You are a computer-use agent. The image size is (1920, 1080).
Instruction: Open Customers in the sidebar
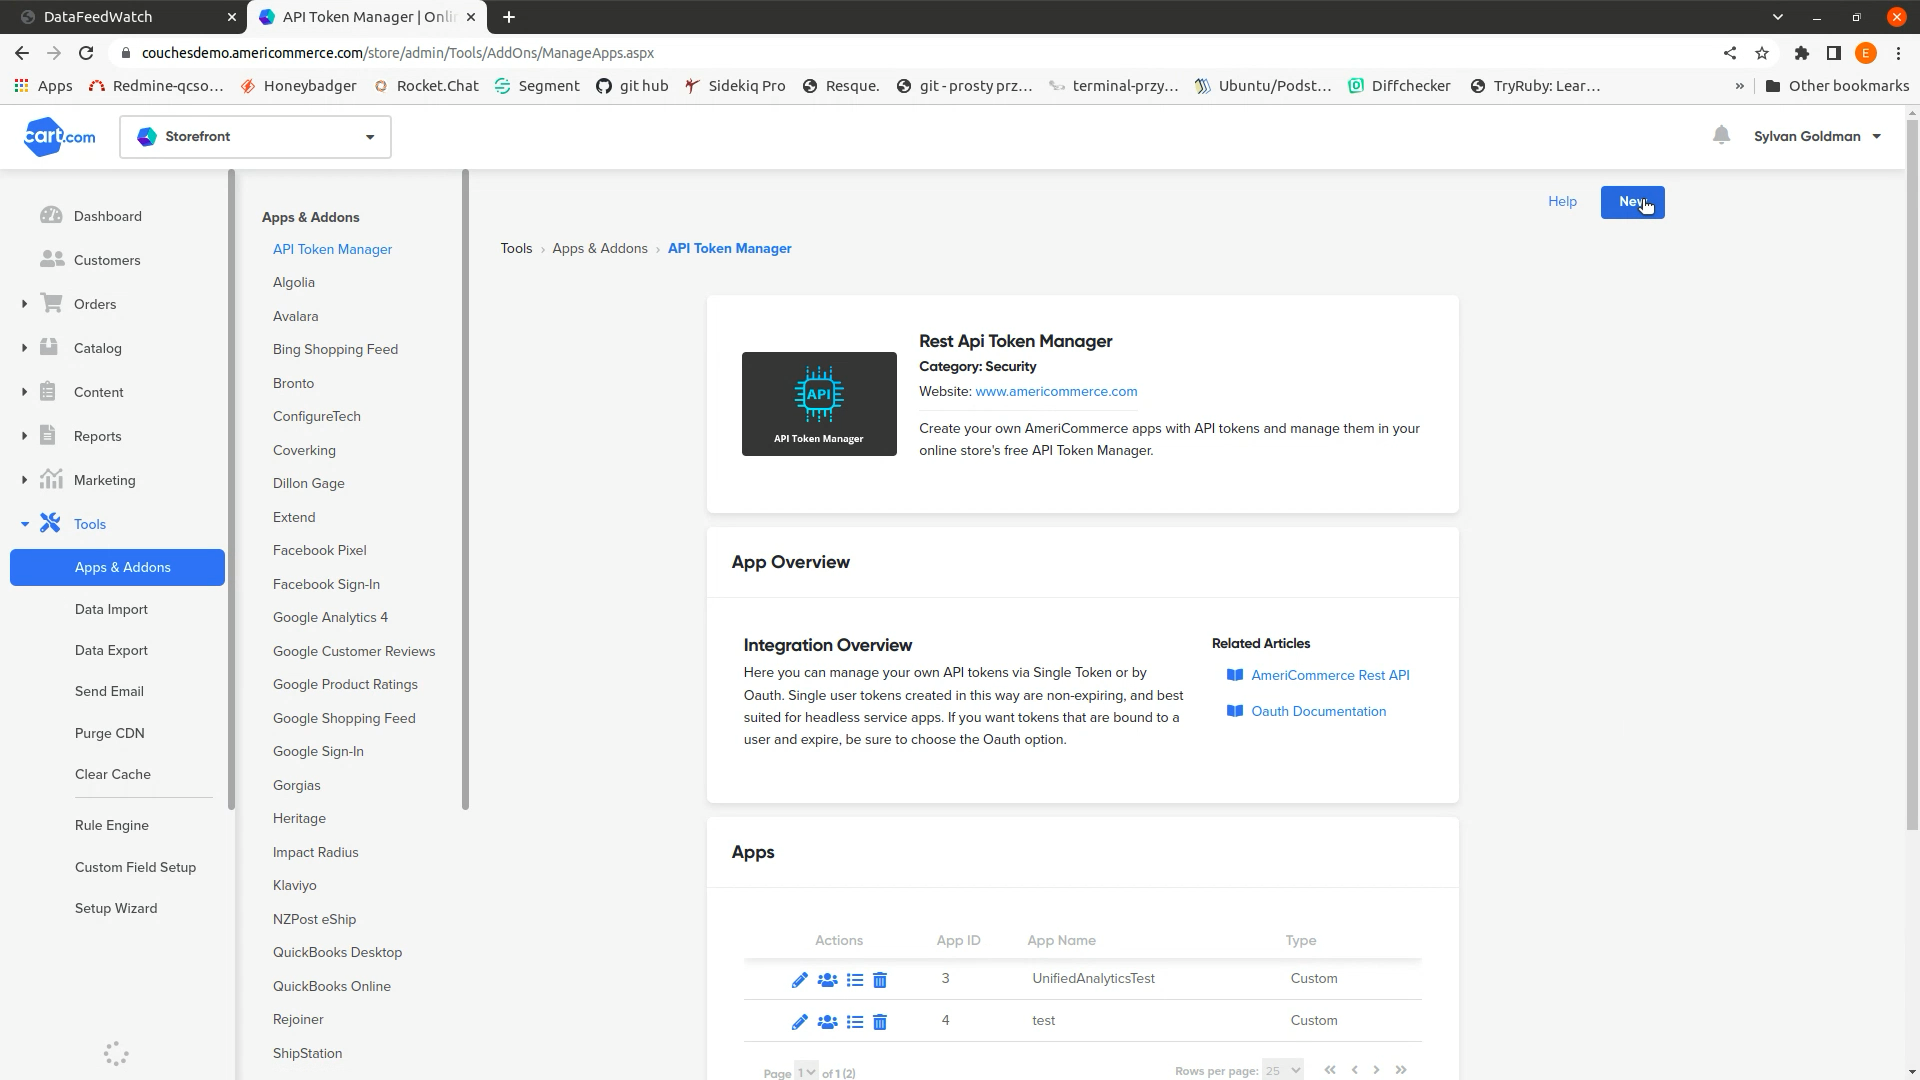pos(107,260)
